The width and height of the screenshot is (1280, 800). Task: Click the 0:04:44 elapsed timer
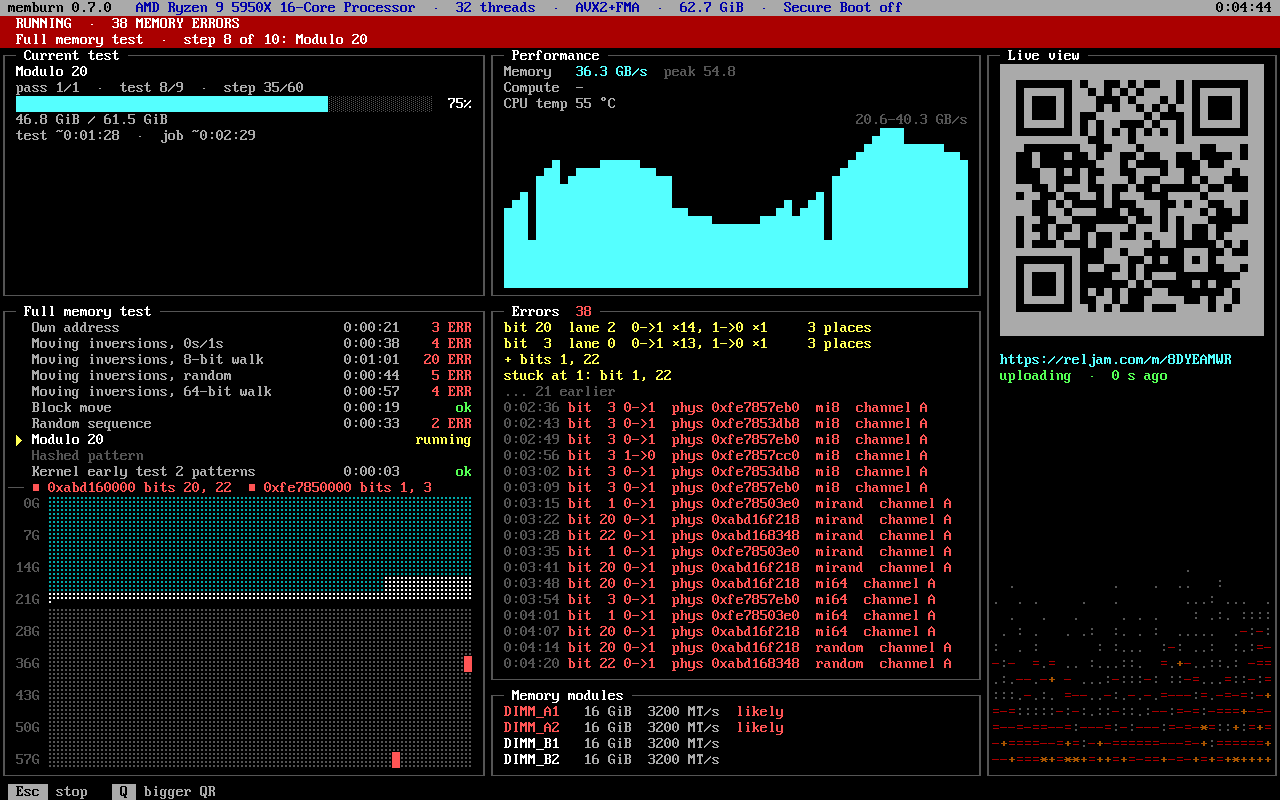point(1244,8)
